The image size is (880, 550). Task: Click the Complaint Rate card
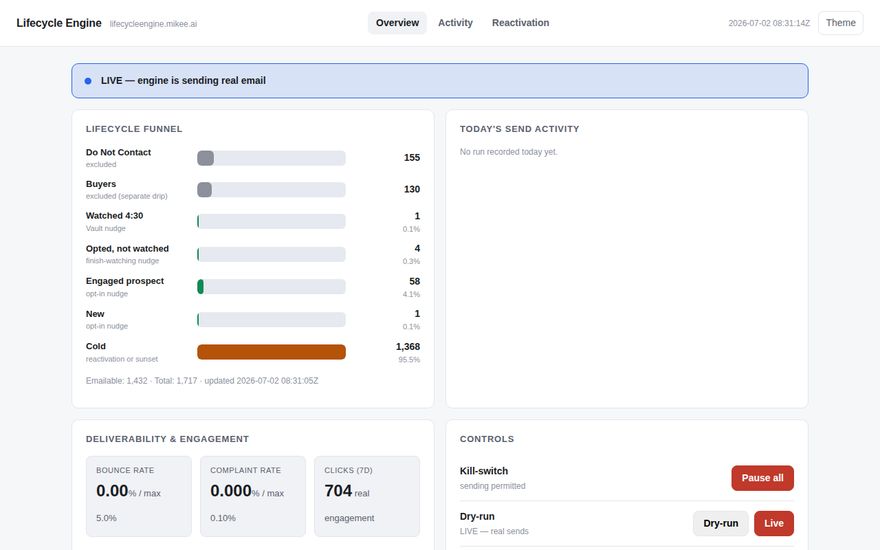coord(253,496)
